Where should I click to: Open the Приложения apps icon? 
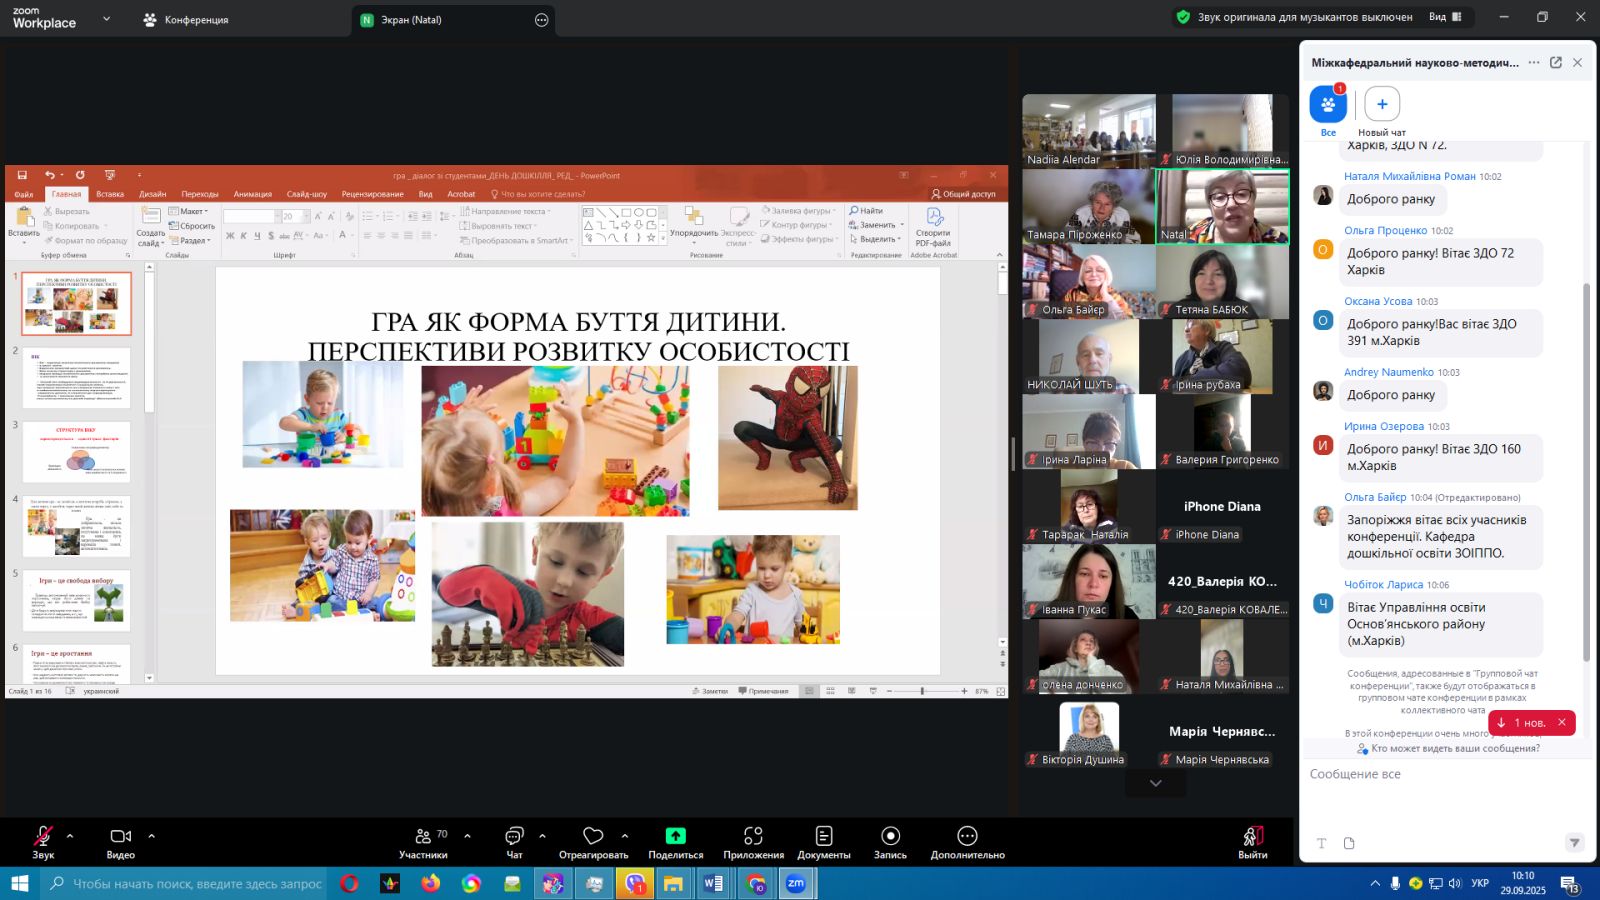753,840
